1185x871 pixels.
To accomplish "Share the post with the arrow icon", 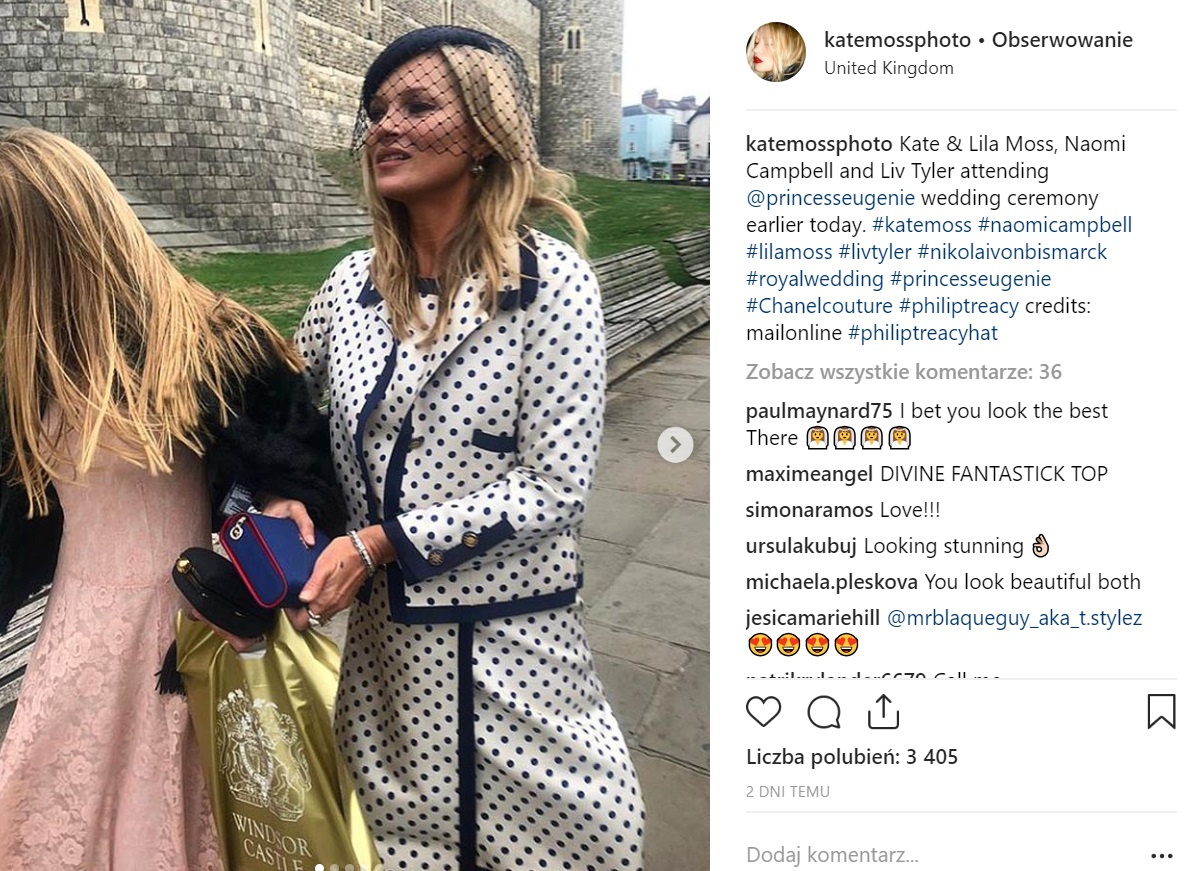I will coord(883,712).
